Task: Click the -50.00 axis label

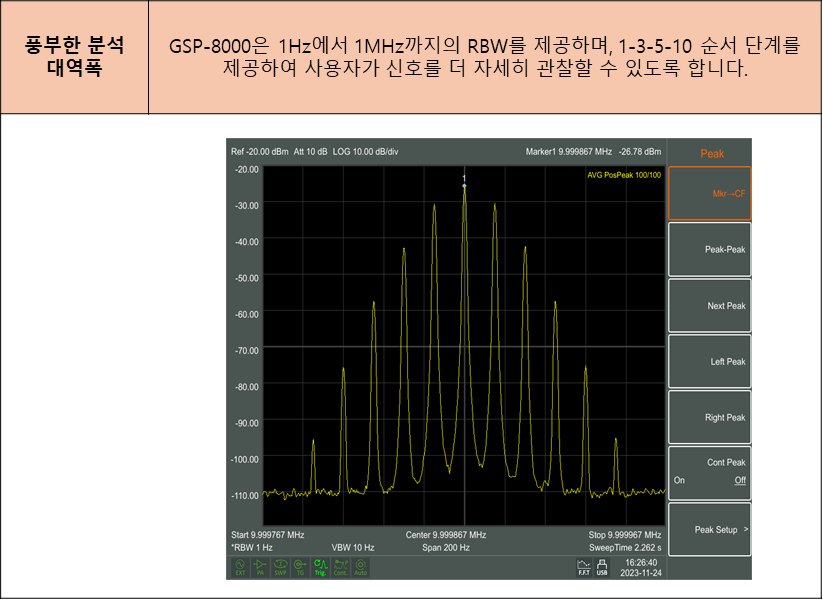Action: click(x=247, y=278)
